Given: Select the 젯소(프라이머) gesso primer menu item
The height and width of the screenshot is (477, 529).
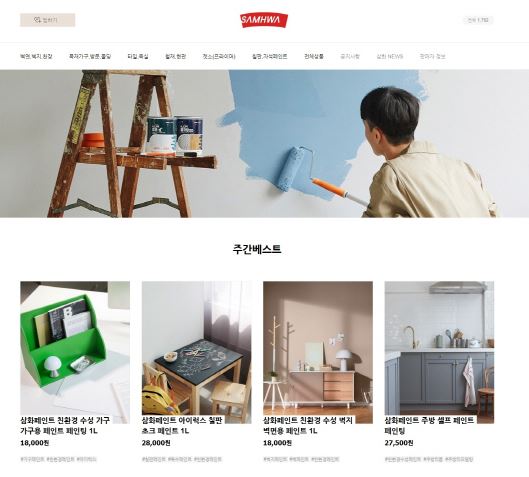Looking at the screenshot, I should click(x=219, y=56).
